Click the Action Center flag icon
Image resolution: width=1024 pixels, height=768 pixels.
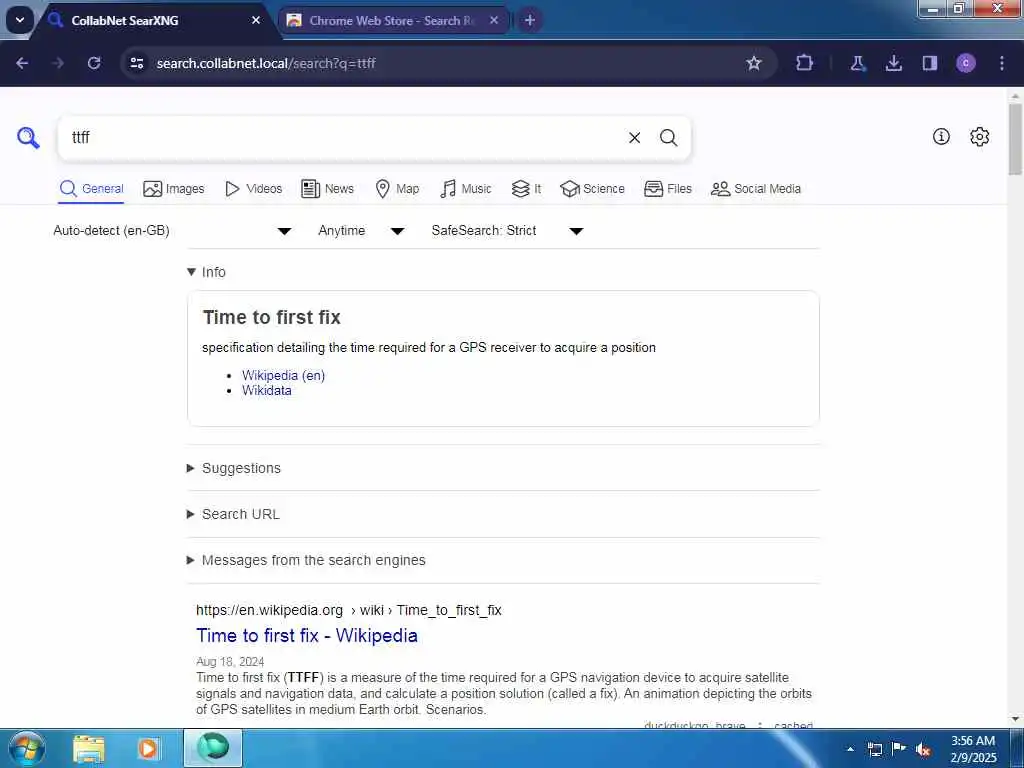(x=899, y=748)
